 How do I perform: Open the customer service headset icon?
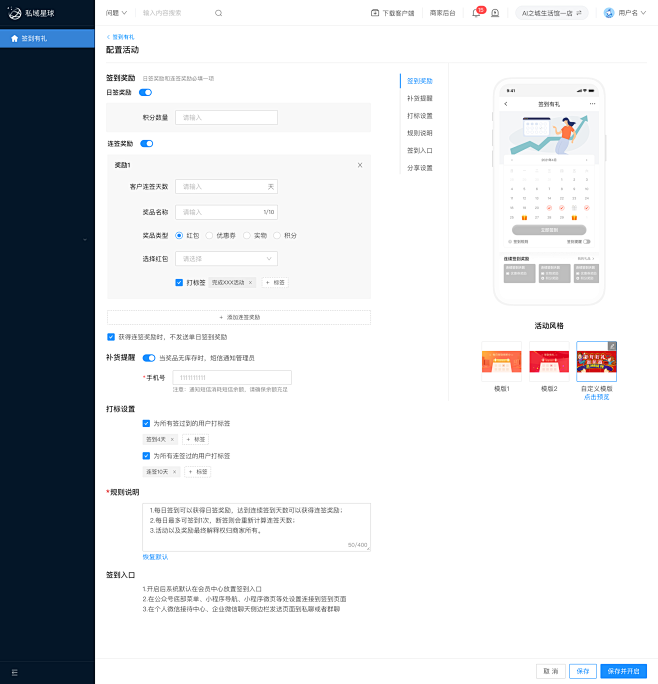point(495,13)
